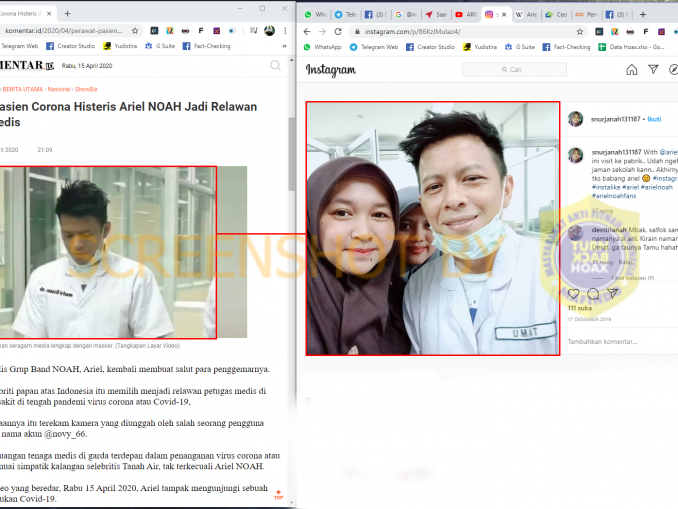
Task: Click the comment bubble icon
Action: click(593, 294)
